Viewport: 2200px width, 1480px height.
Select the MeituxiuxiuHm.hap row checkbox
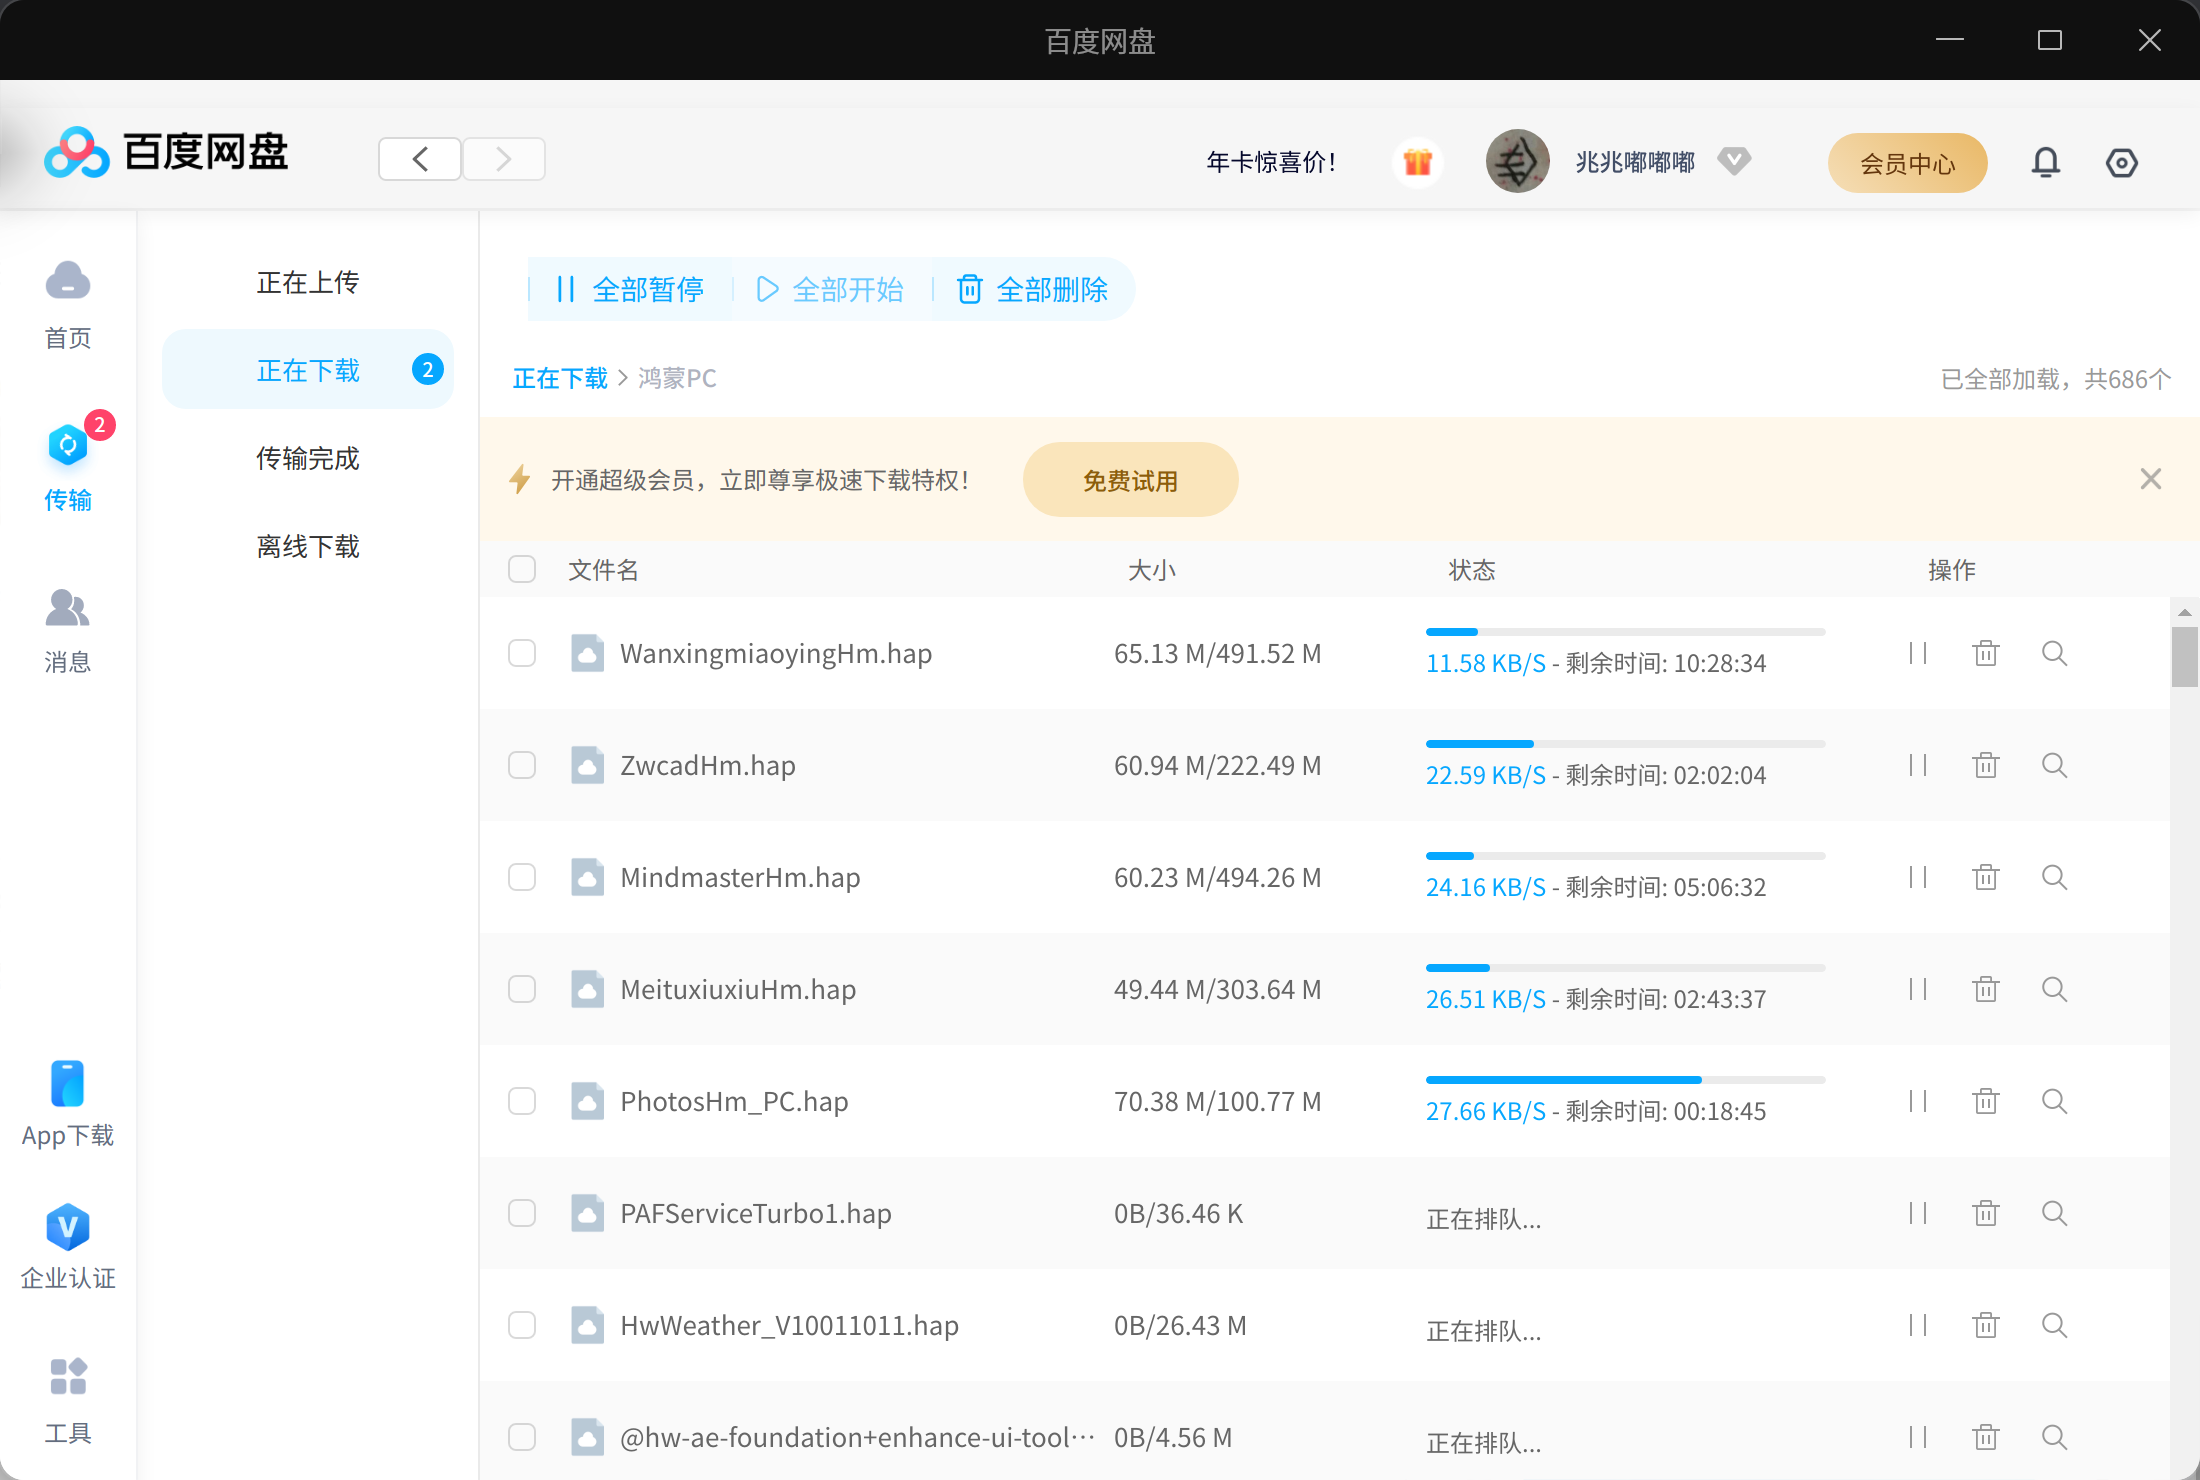pos(522,990)
